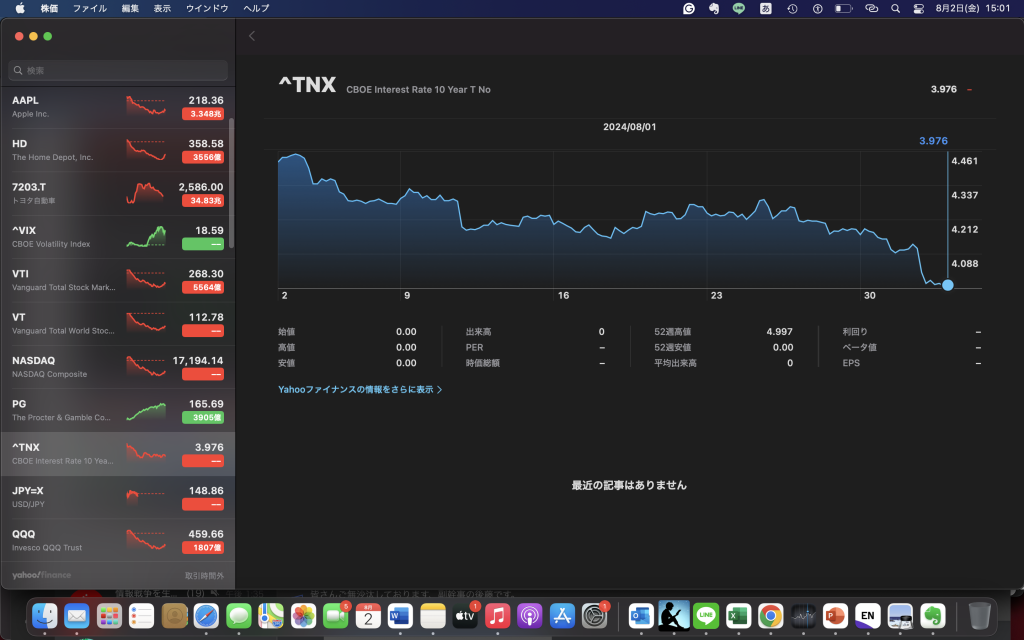Image resolution: width=1024 pixels, height=640 pixels.
Task: Click the blue scrubber dot on the chart
Action: point(947,285)
